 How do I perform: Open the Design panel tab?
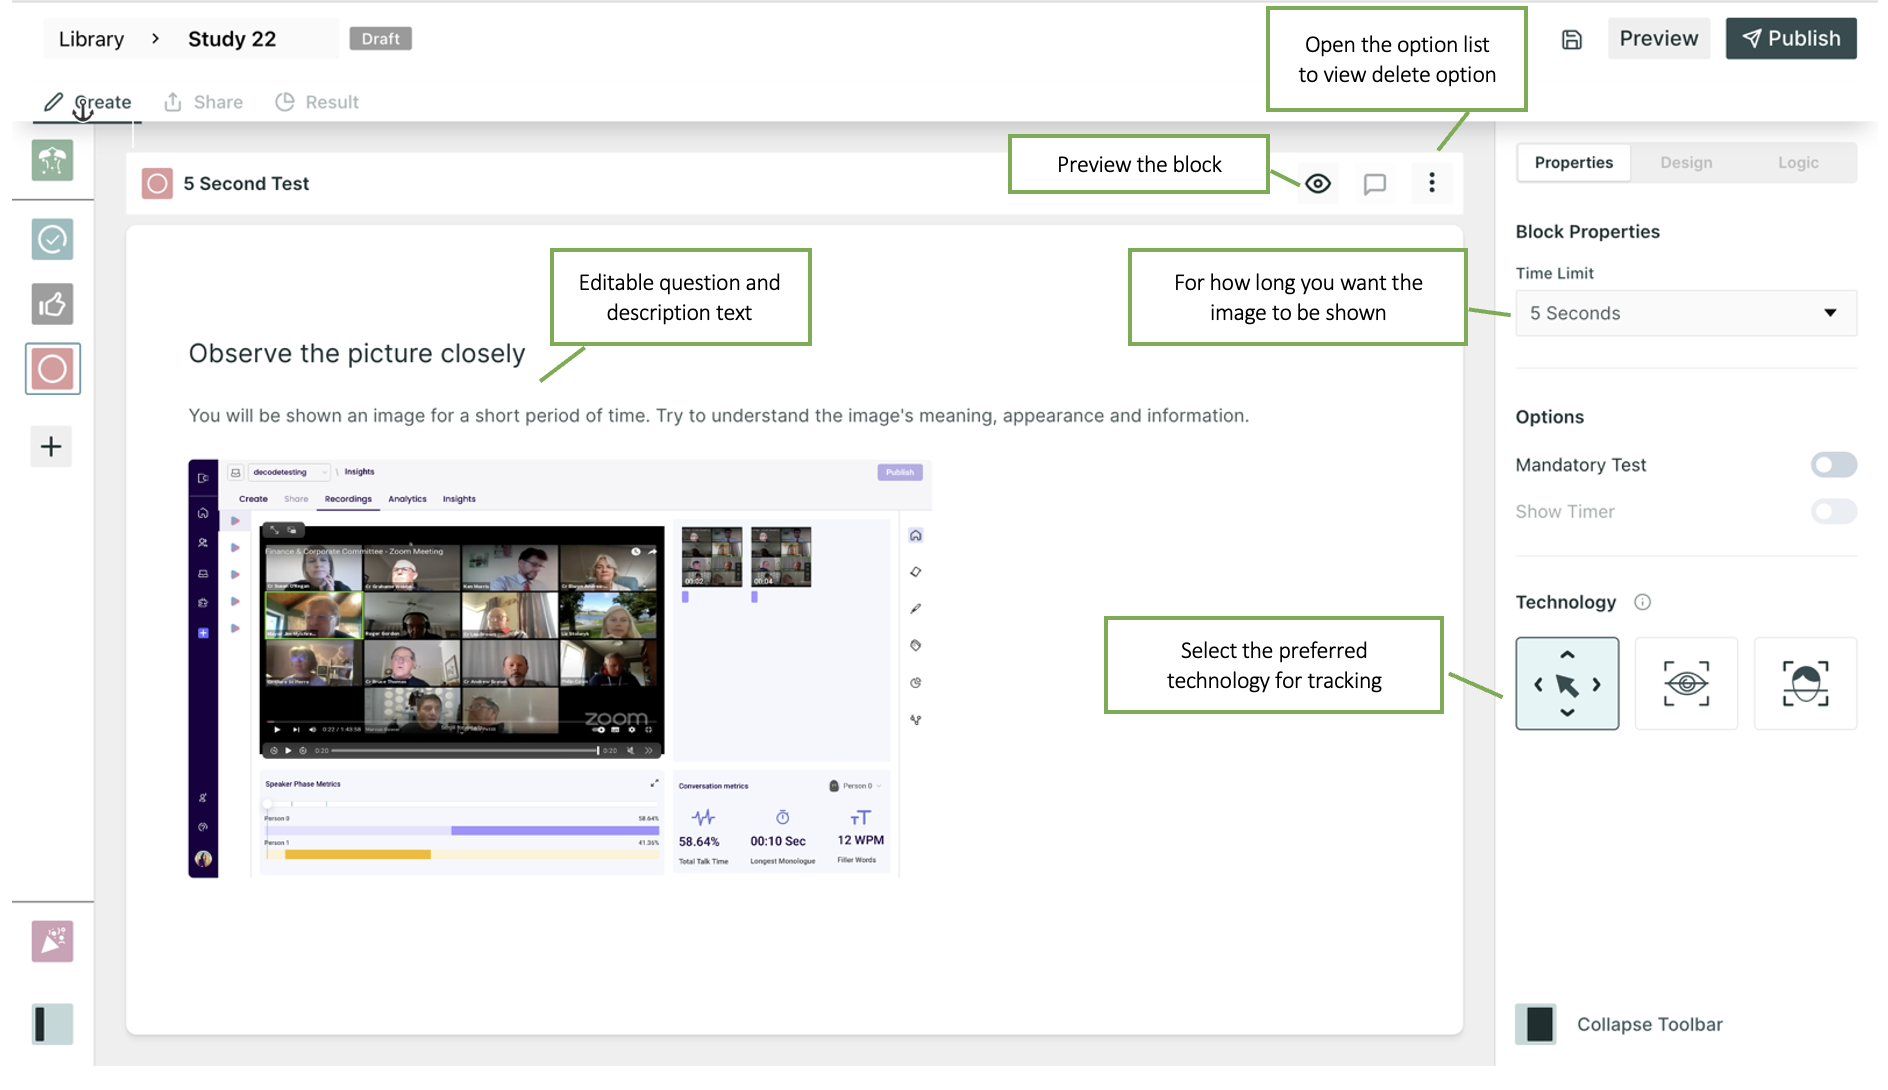pyautogui.click(x=1686, y=162)
